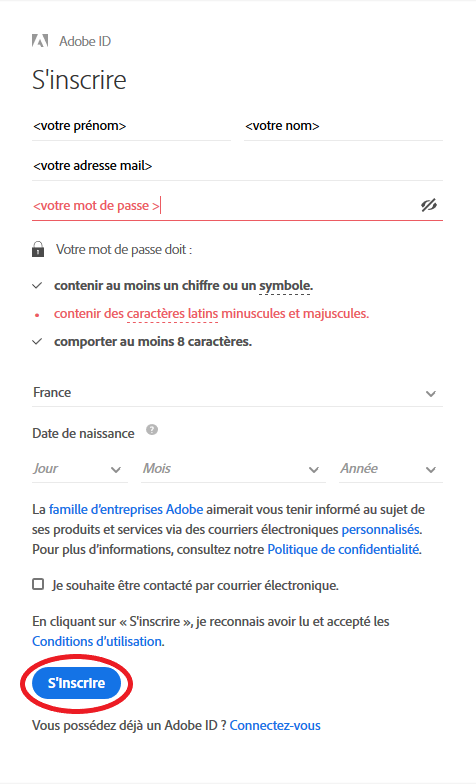
Task: Click the padlock icon beside password rules
Action: (x=38, y=249)
